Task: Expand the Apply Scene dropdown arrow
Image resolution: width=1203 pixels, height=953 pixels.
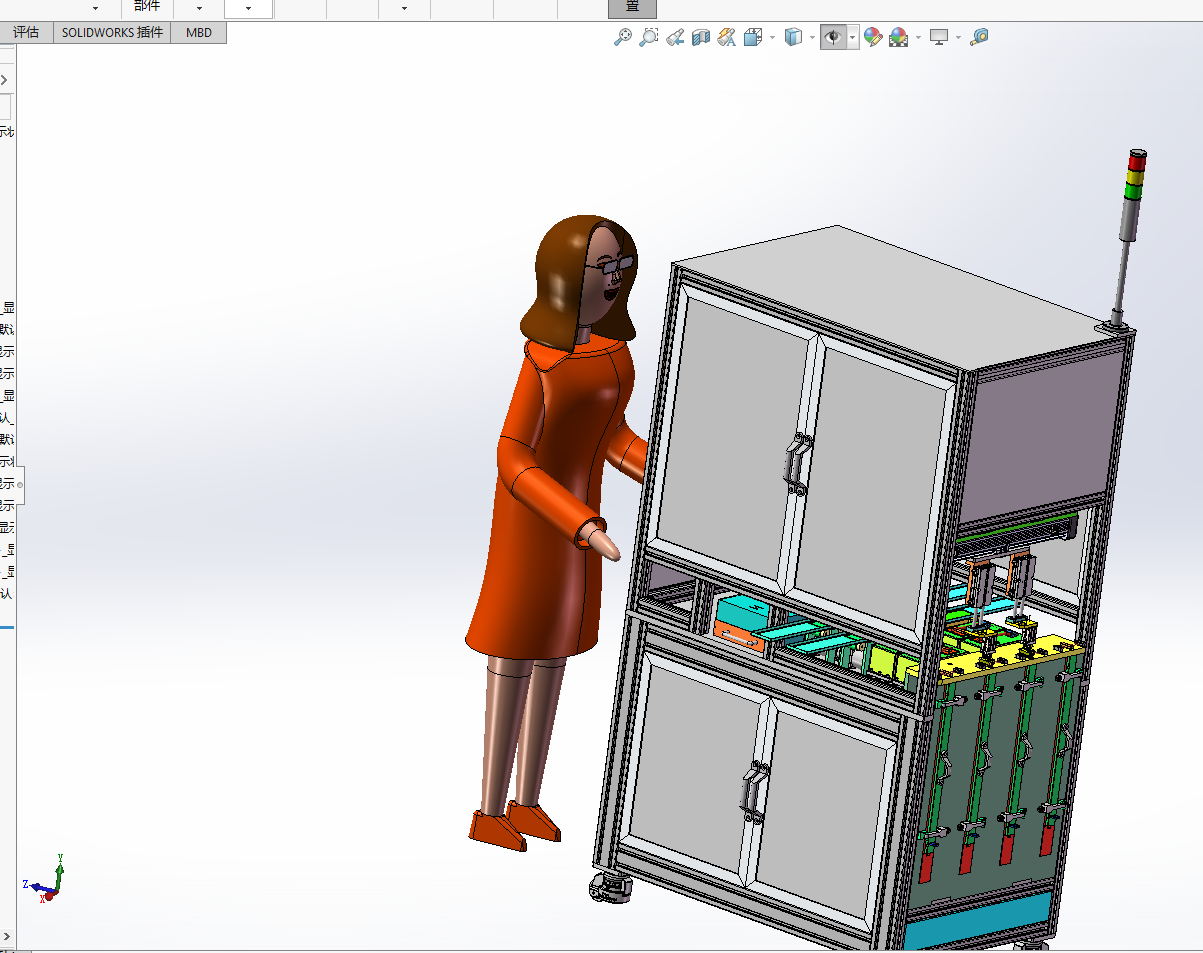Action: [917, 38]
